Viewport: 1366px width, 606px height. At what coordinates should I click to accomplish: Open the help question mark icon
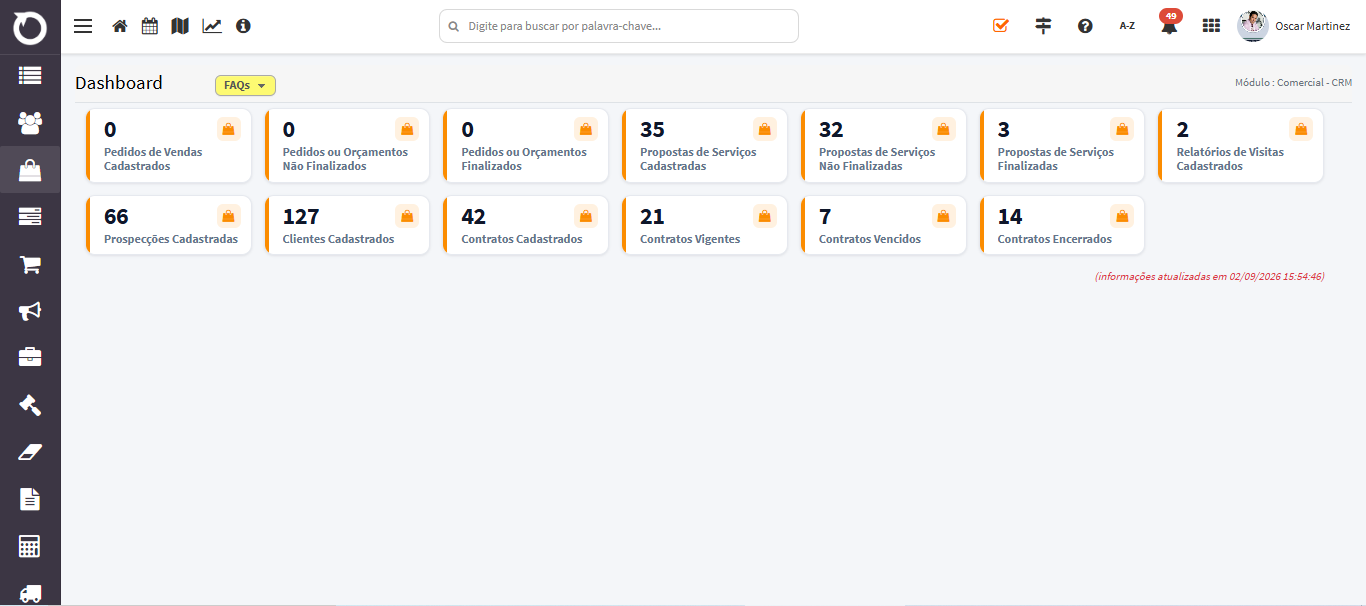point(1085,26)
